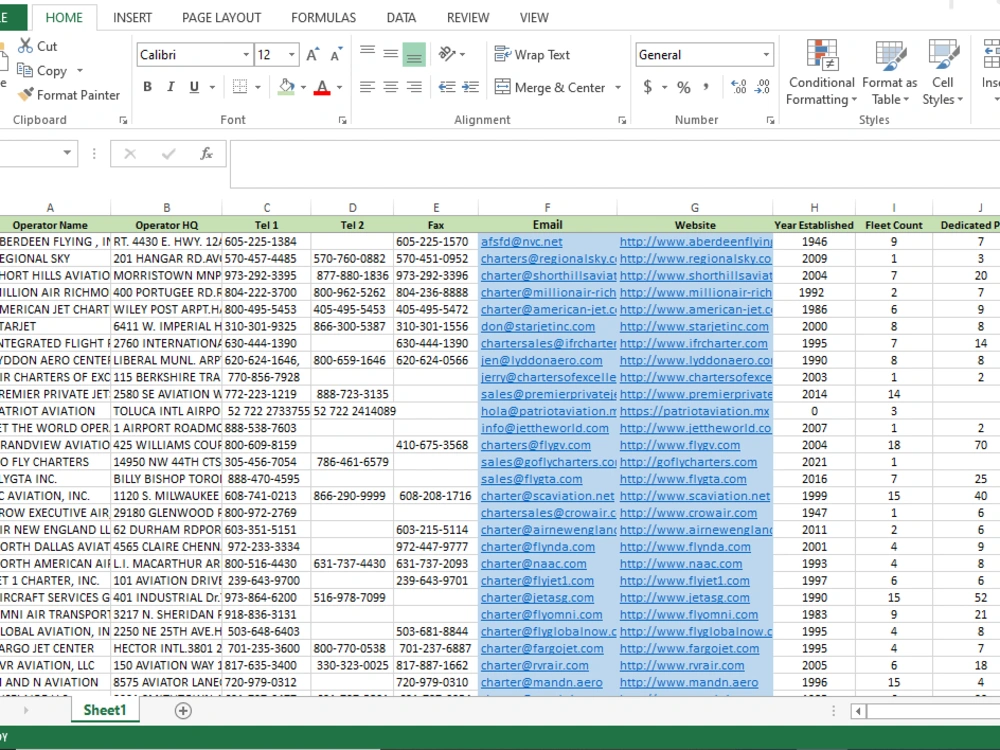
Task: Open Cell Styles gallery
Action: [x=943, y=73]
